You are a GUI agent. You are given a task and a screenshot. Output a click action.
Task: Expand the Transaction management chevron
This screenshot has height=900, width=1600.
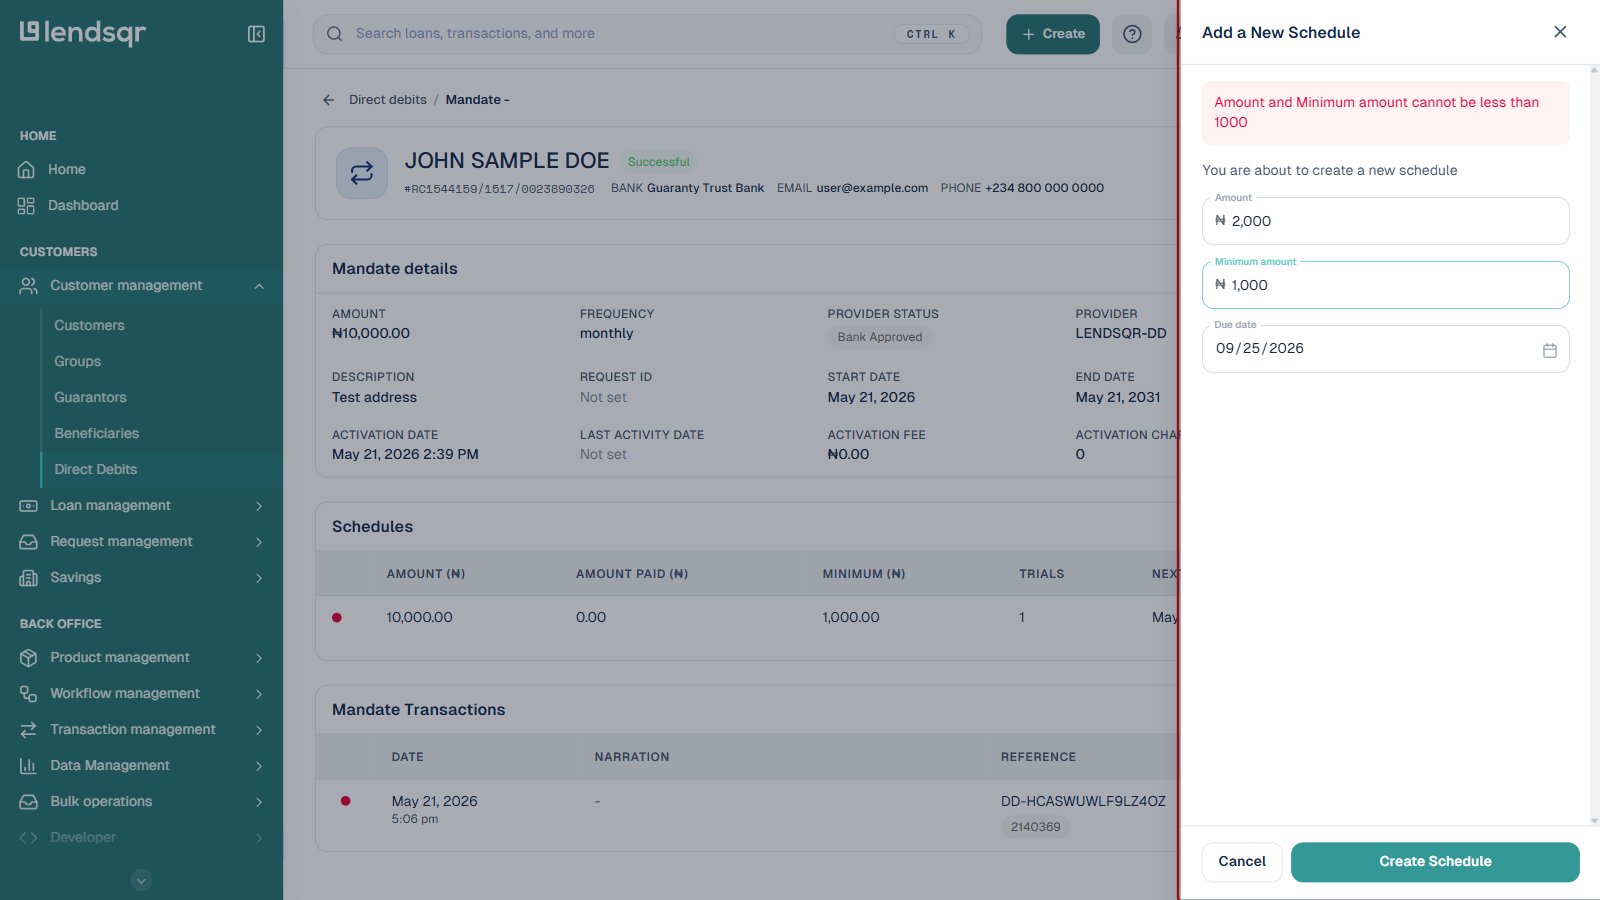coord(259,730)
